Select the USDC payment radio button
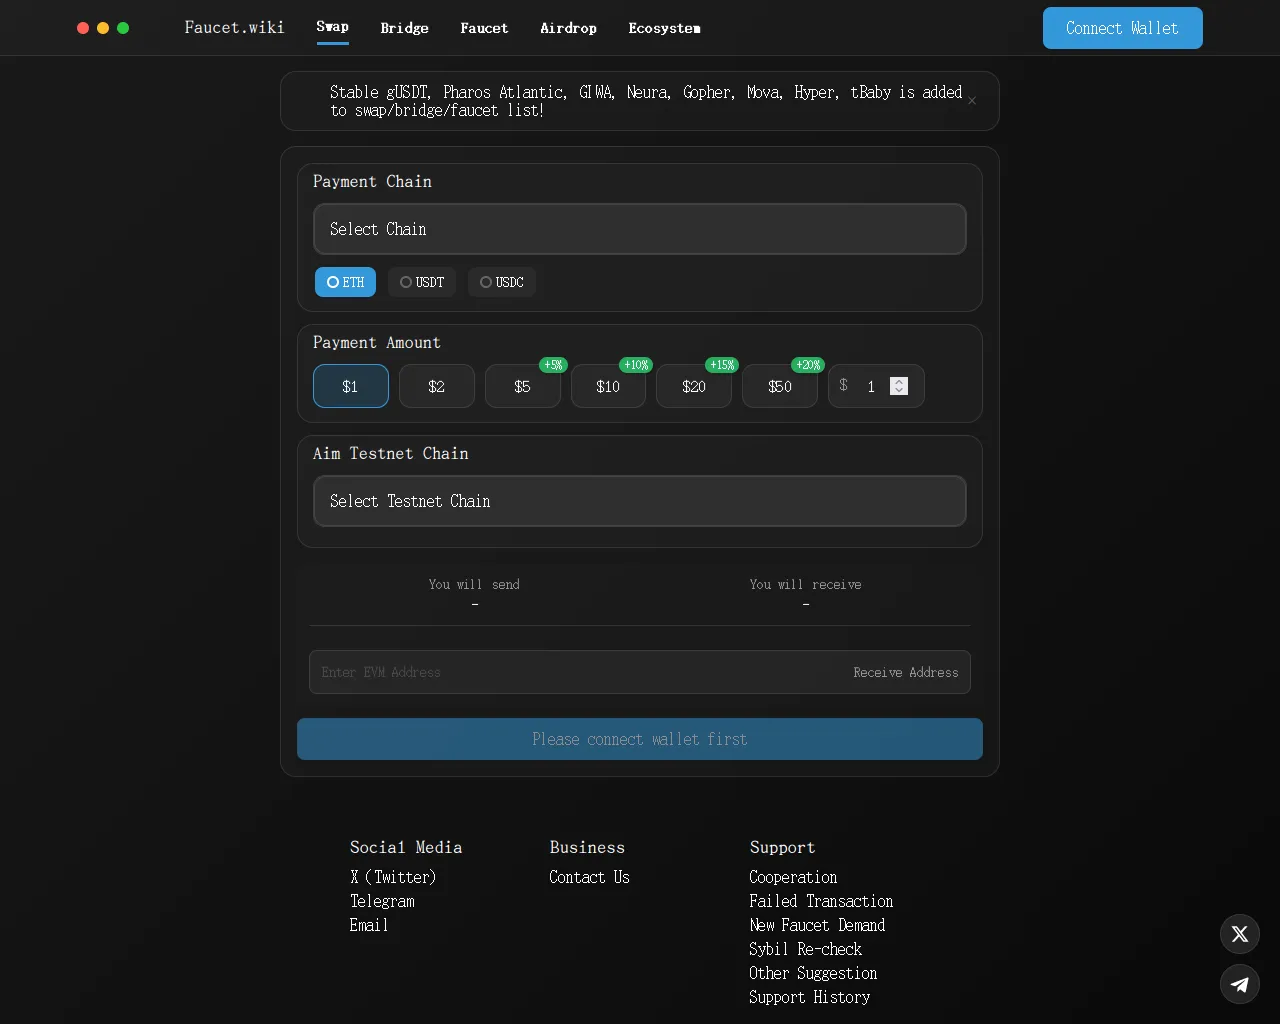1280x1024 pixels. [501, 282]
